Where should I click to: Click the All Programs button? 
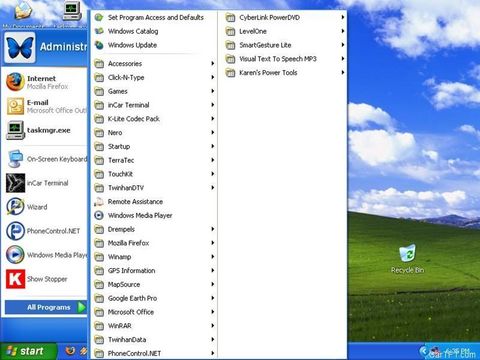[46, 307]
